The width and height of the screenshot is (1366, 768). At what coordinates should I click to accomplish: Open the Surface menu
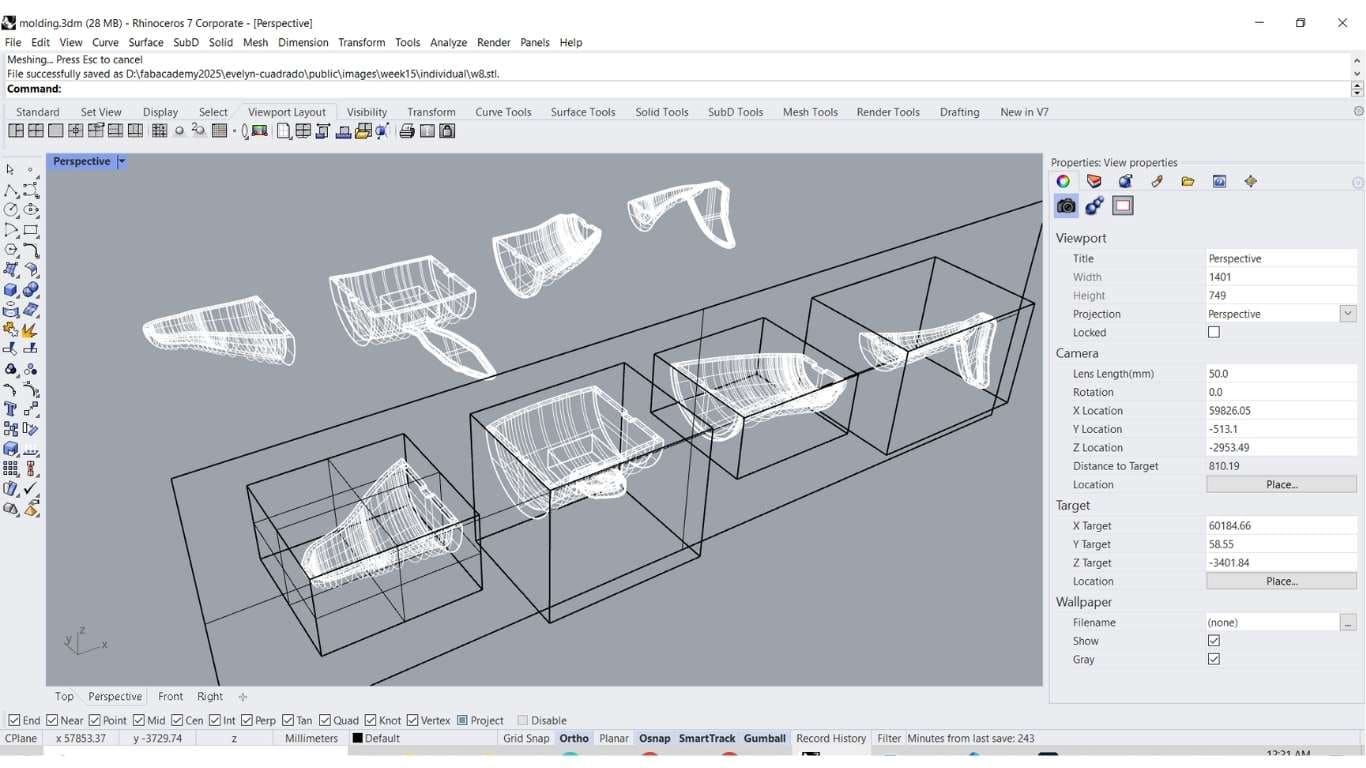tap(146, 42)
